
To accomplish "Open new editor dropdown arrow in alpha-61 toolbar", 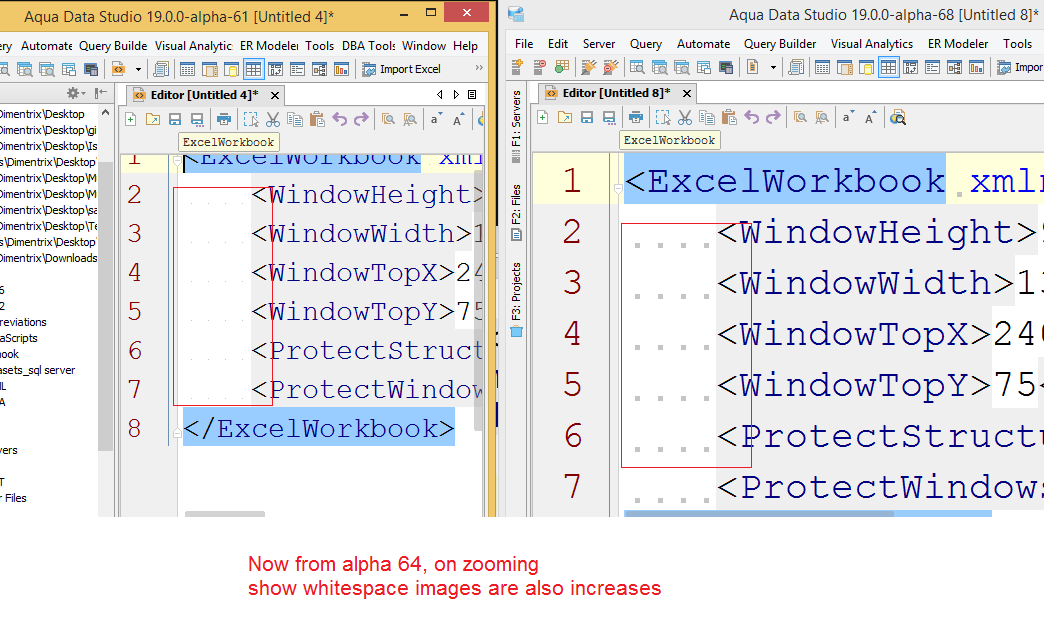I will coord(138,69).
